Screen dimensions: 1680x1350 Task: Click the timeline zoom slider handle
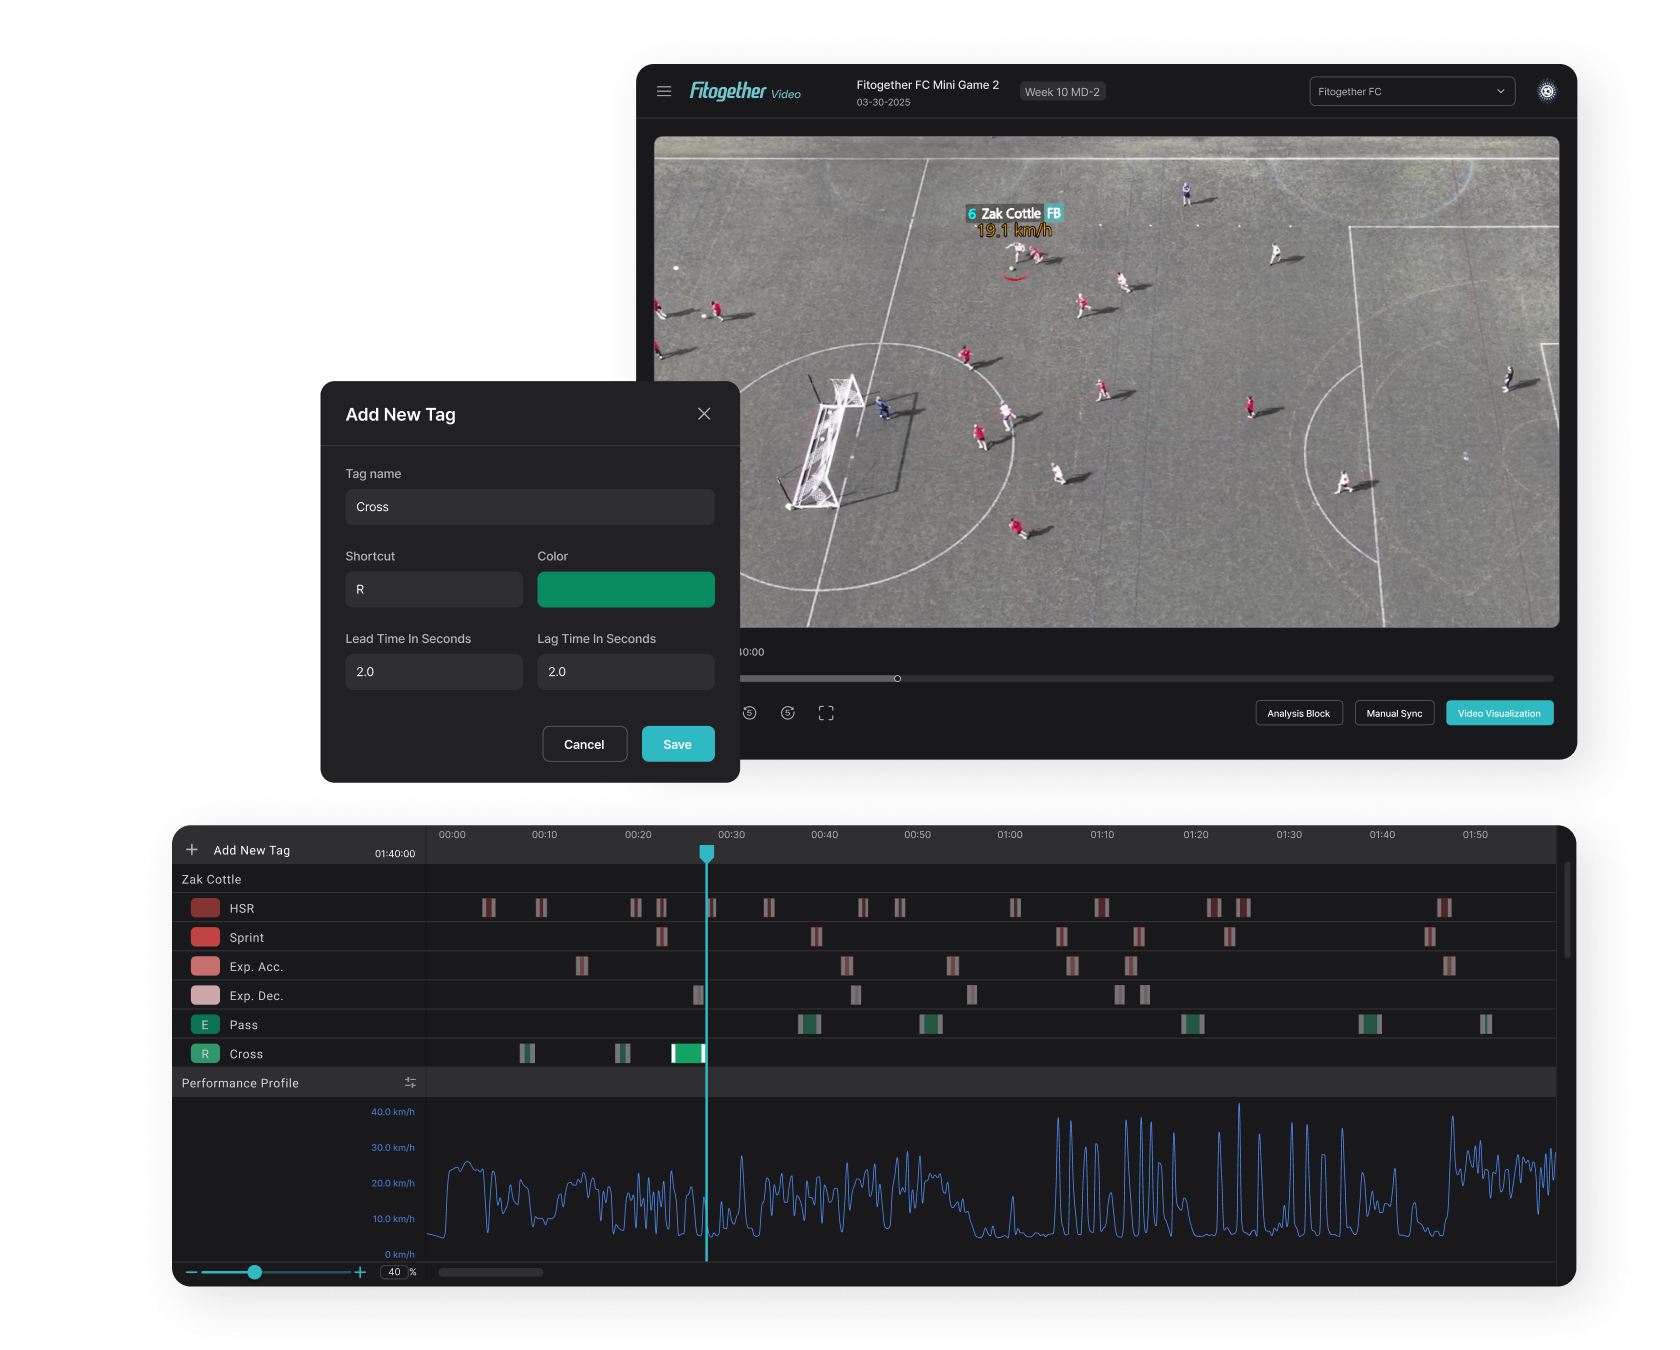tap(255, 1272)
